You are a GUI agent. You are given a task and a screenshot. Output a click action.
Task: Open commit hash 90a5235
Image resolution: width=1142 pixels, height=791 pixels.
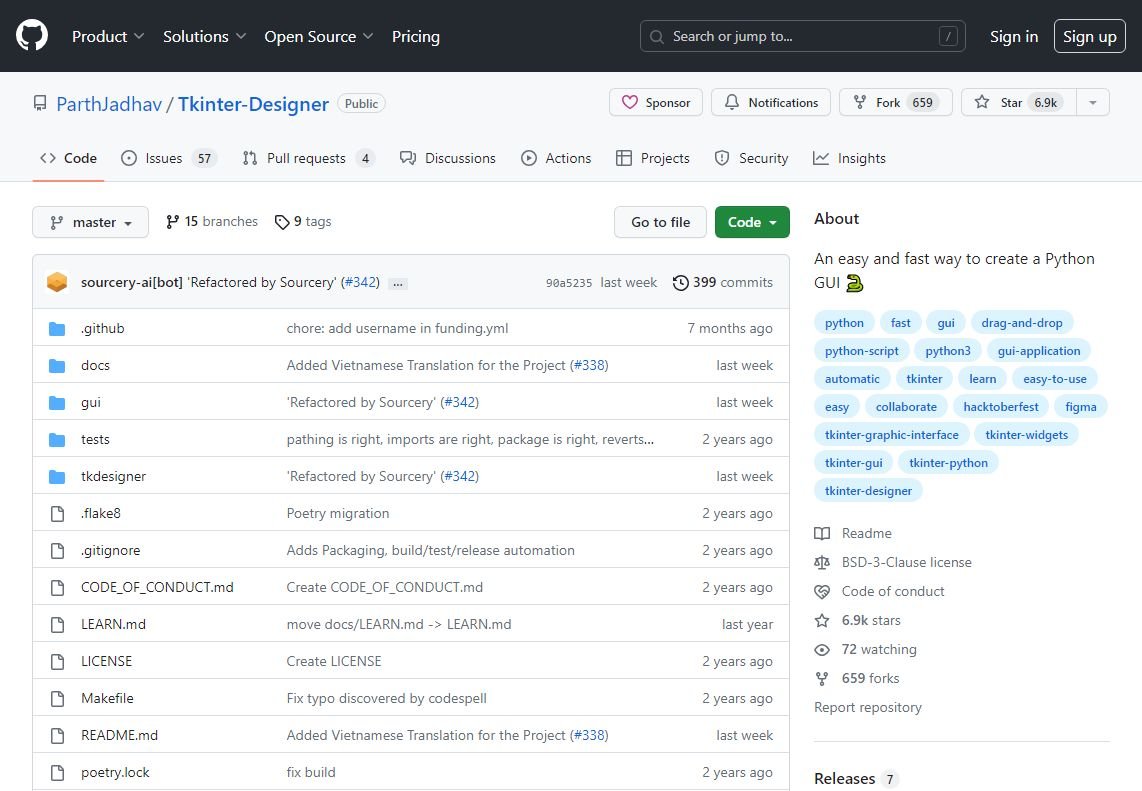pyautogui.click(x=569, y=283)
